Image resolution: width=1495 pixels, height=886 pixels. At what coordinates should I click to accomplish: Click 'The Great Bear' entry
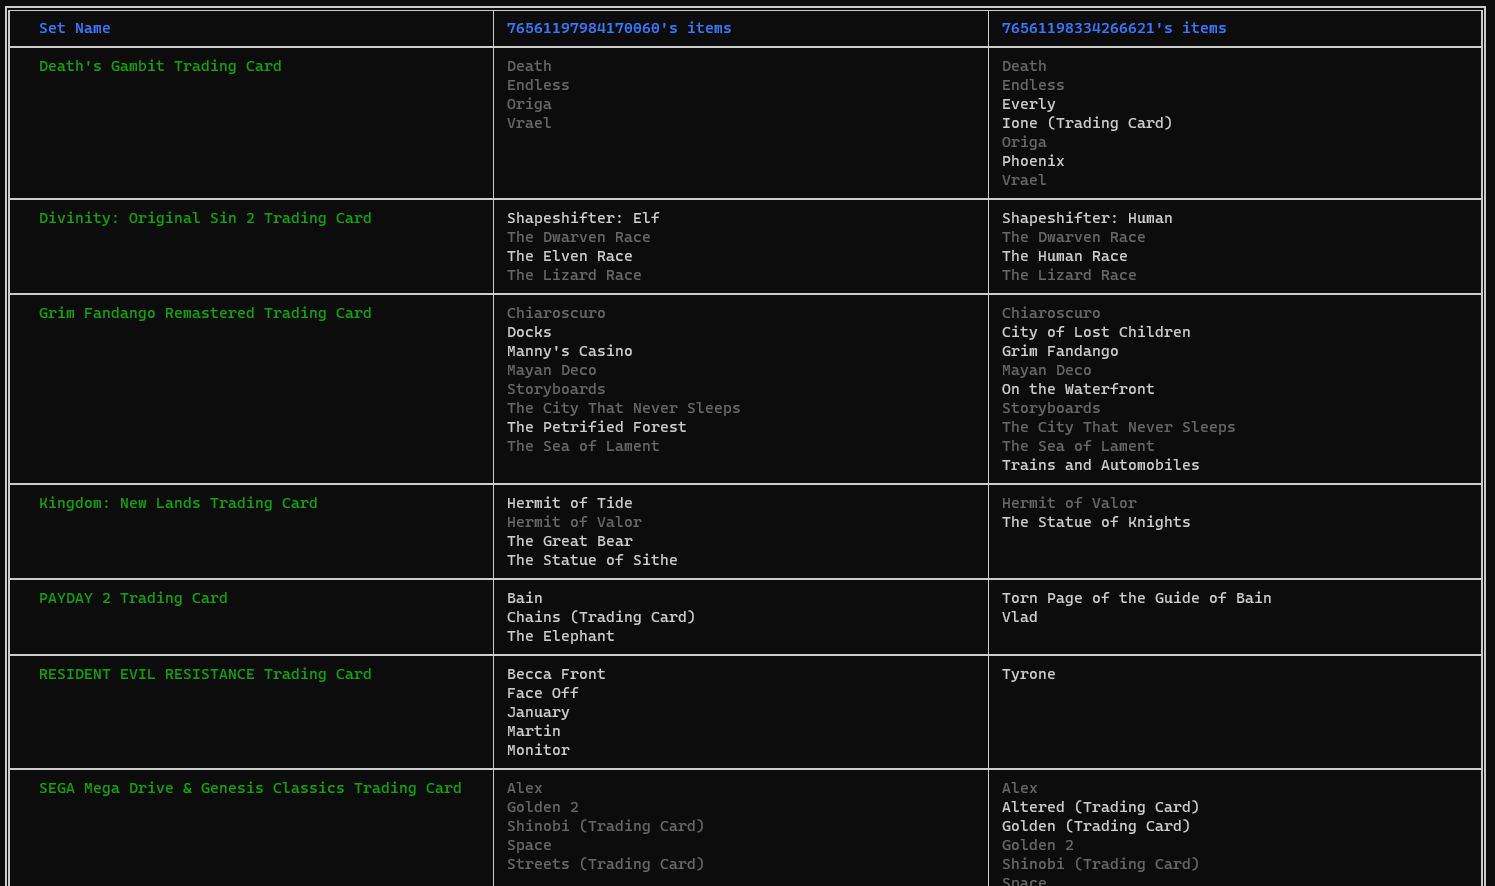pyautogui.click(x=570, y=541)
